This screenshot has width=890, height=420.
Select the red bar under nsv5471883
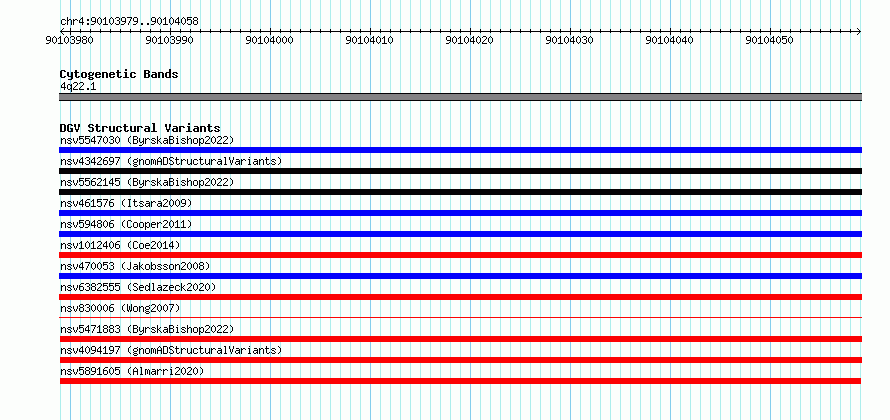[460, 339]
